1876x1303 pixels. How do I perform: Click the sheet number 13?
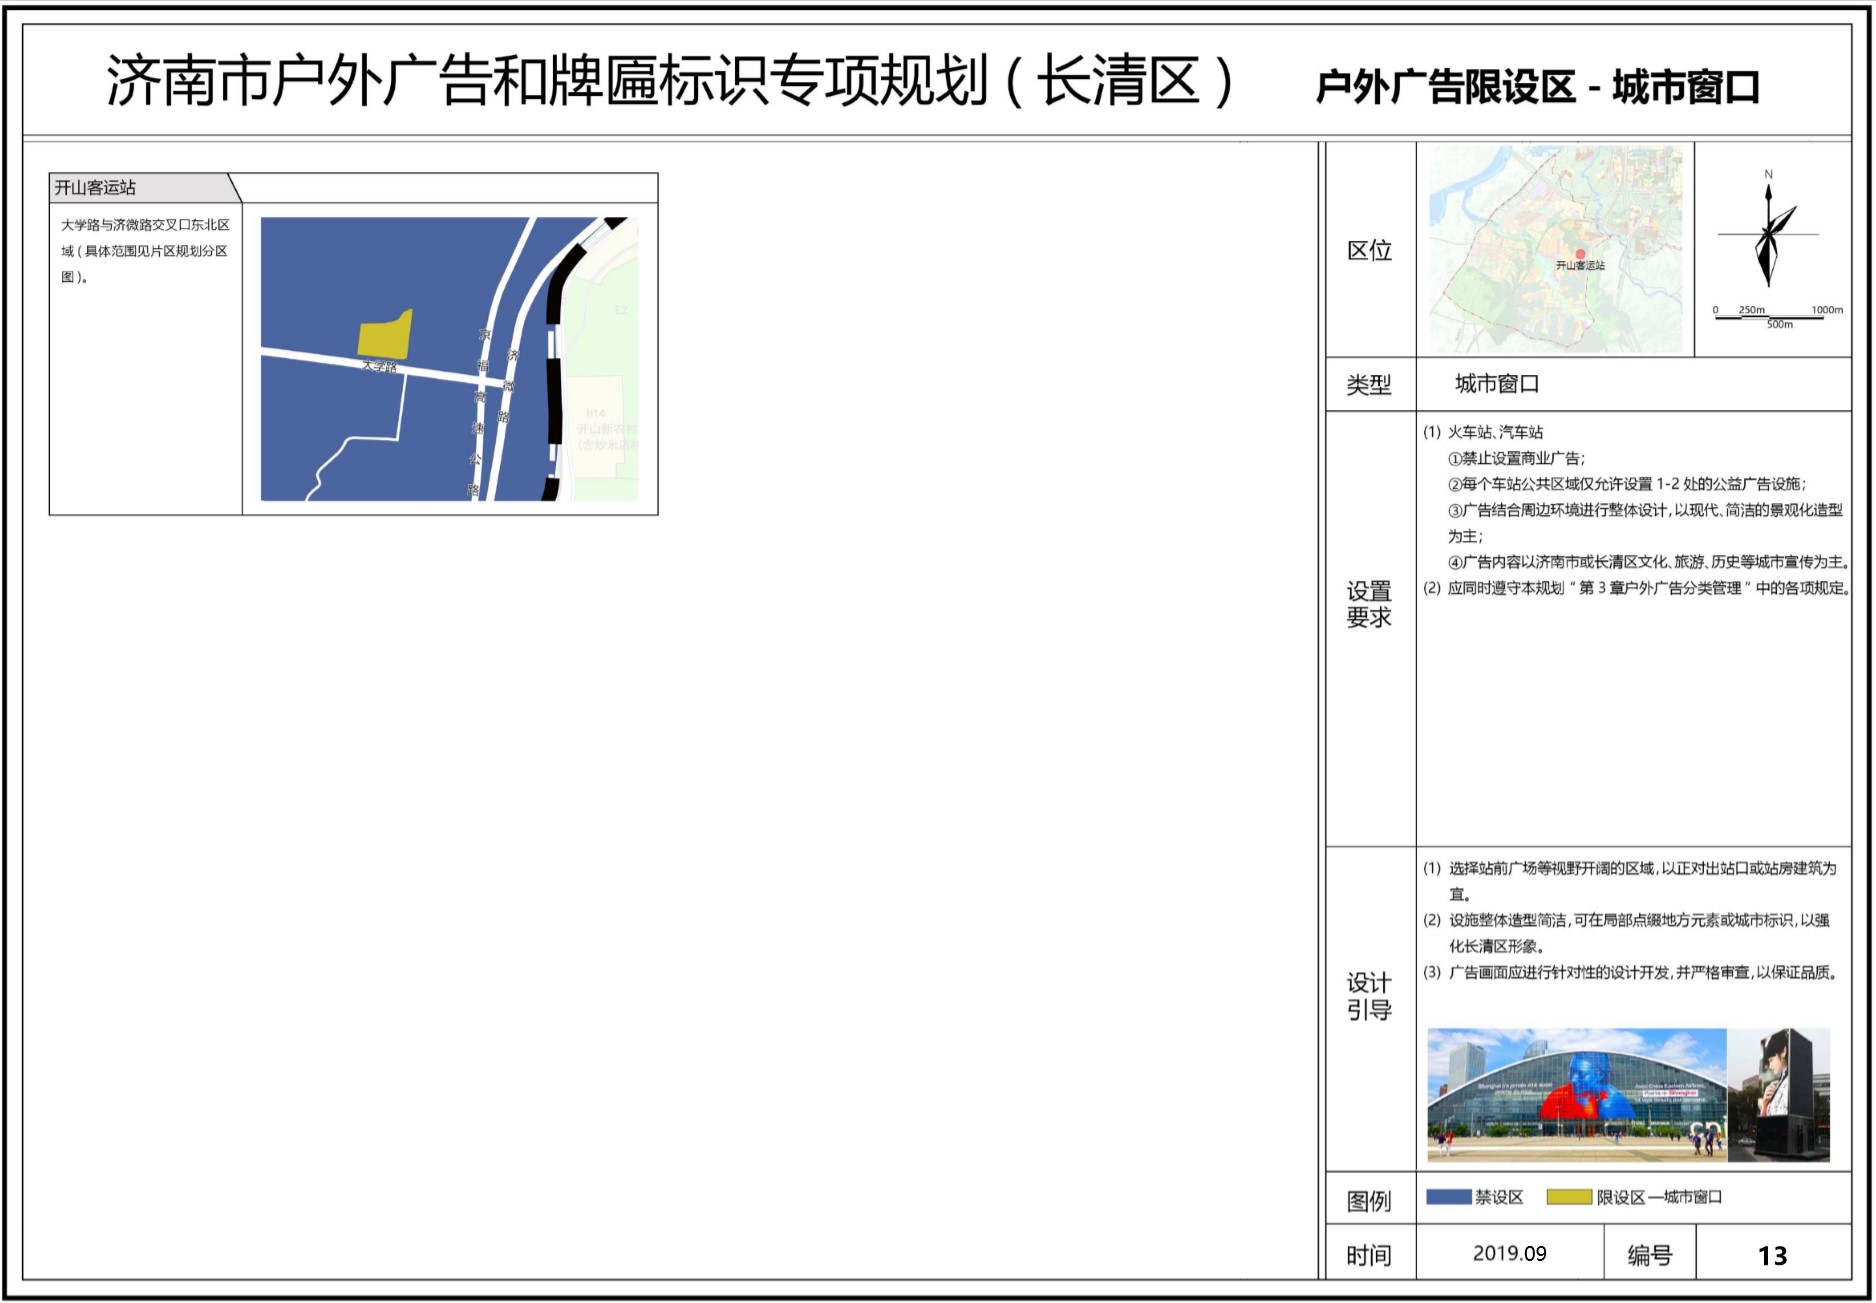pos(1772,1255)
